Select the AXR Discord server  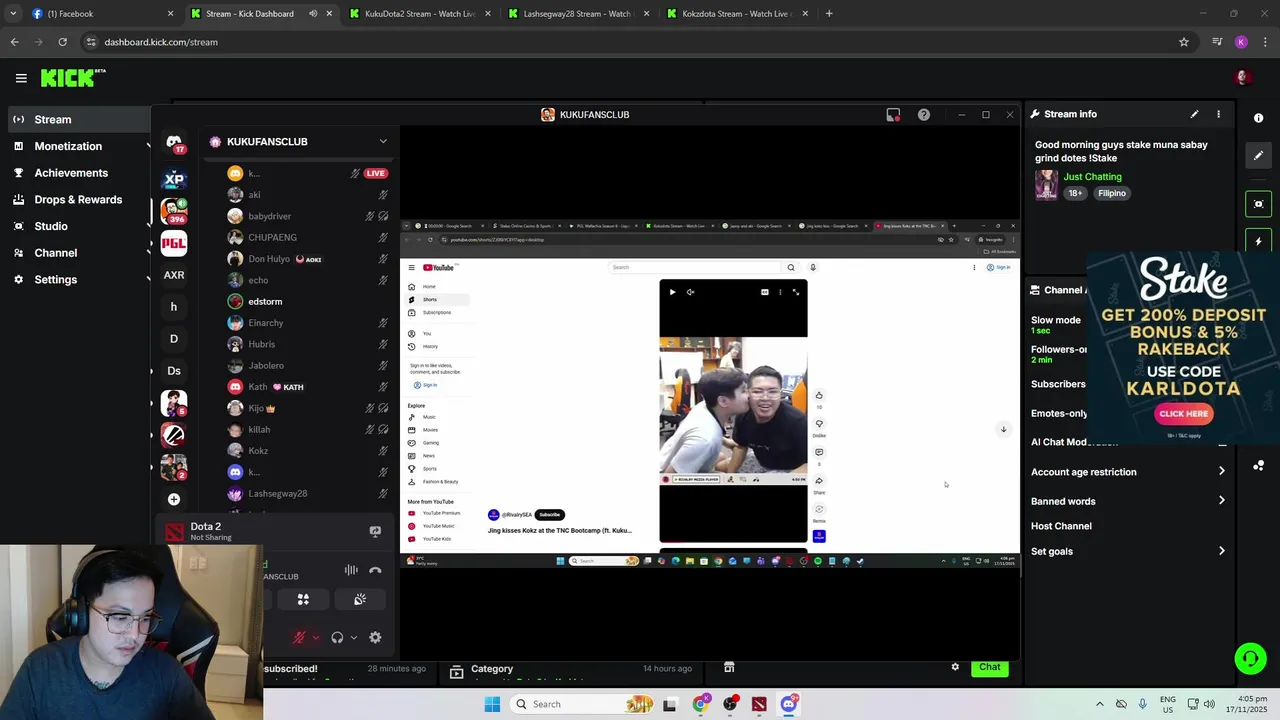[174, 275]
